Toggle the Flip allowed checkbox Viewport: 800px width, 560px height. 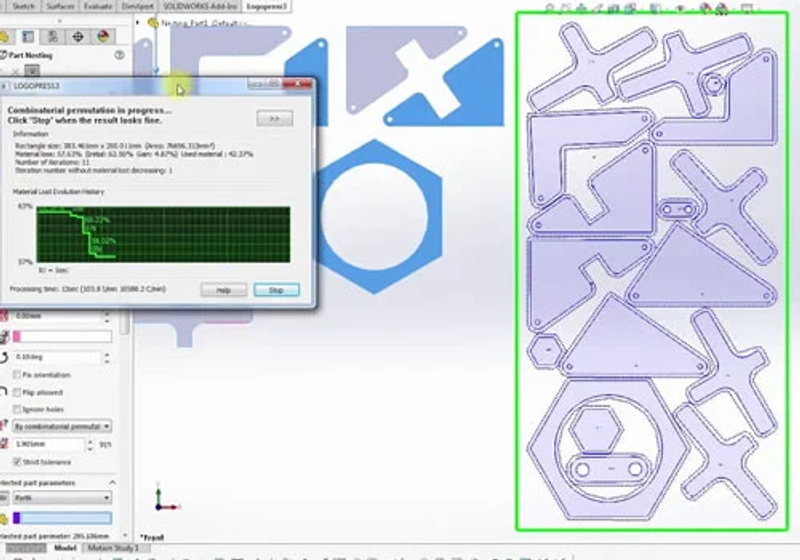pyautogui.click(x=17, y=392)
